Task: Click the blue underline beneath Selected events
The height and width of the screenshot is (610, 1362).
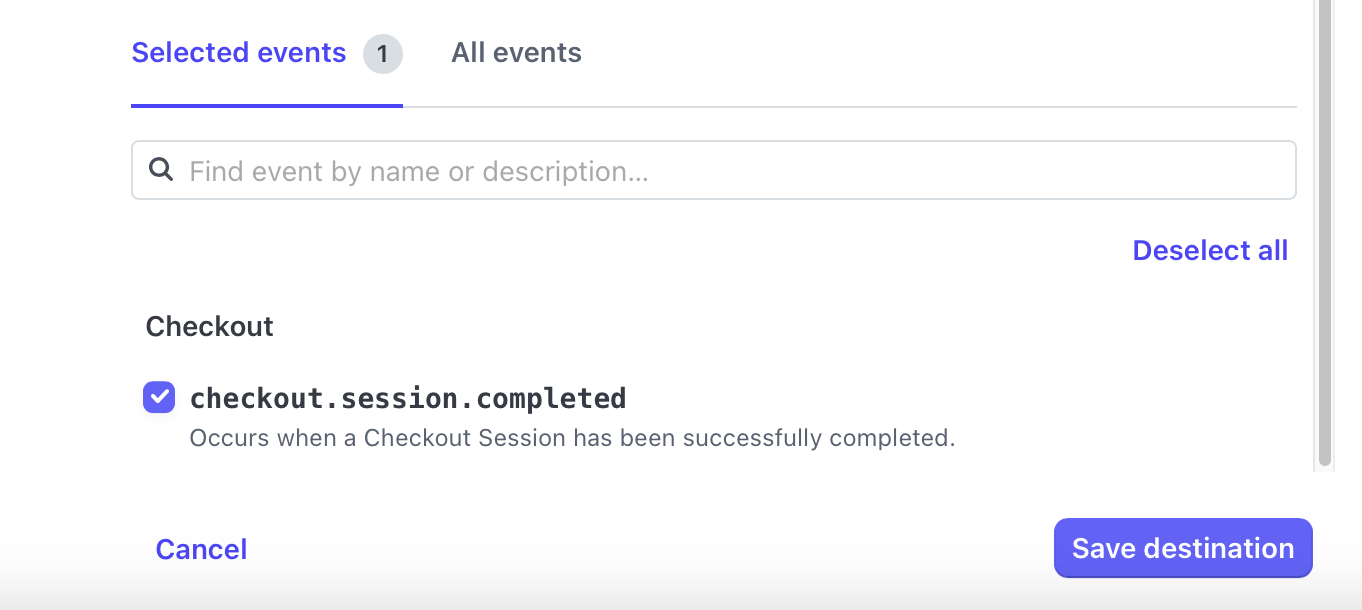Action: tap(267, 105)
